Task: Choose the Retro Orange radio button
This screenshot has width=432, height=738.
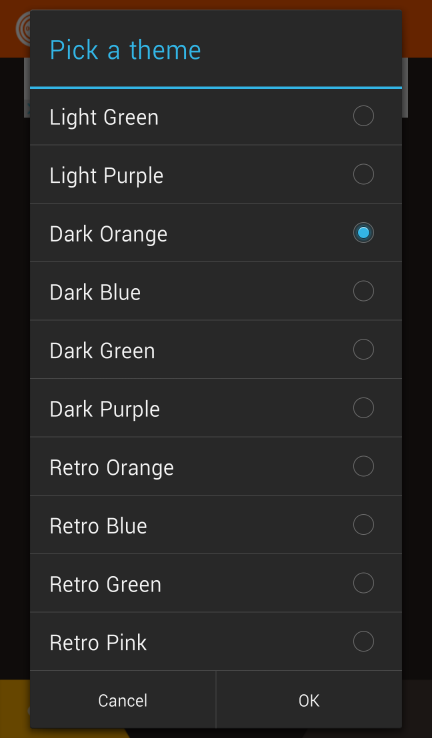Action: click(x=363, y=466)
